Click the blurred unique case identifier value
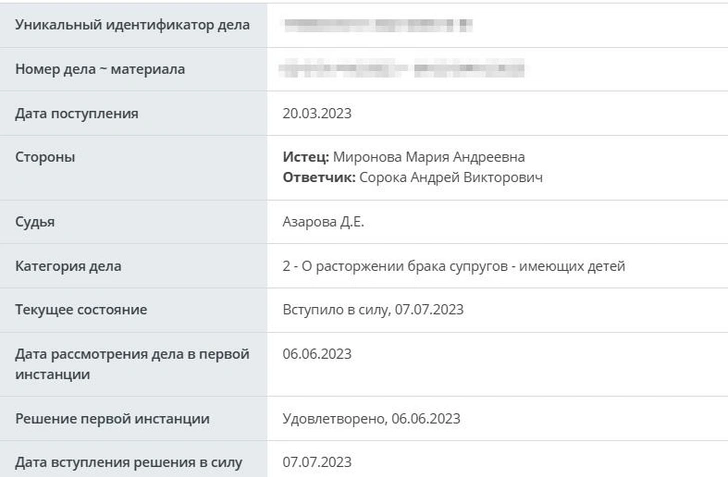The width and height of the screenshot is (728, 477). click(x=377, y=25)
